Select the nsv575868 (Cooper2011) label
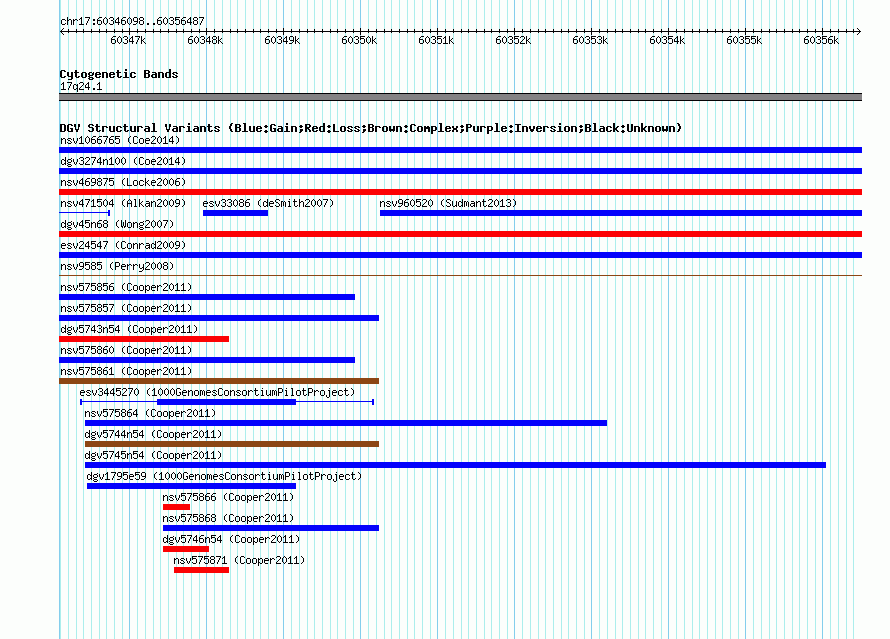 pos(228,518)
